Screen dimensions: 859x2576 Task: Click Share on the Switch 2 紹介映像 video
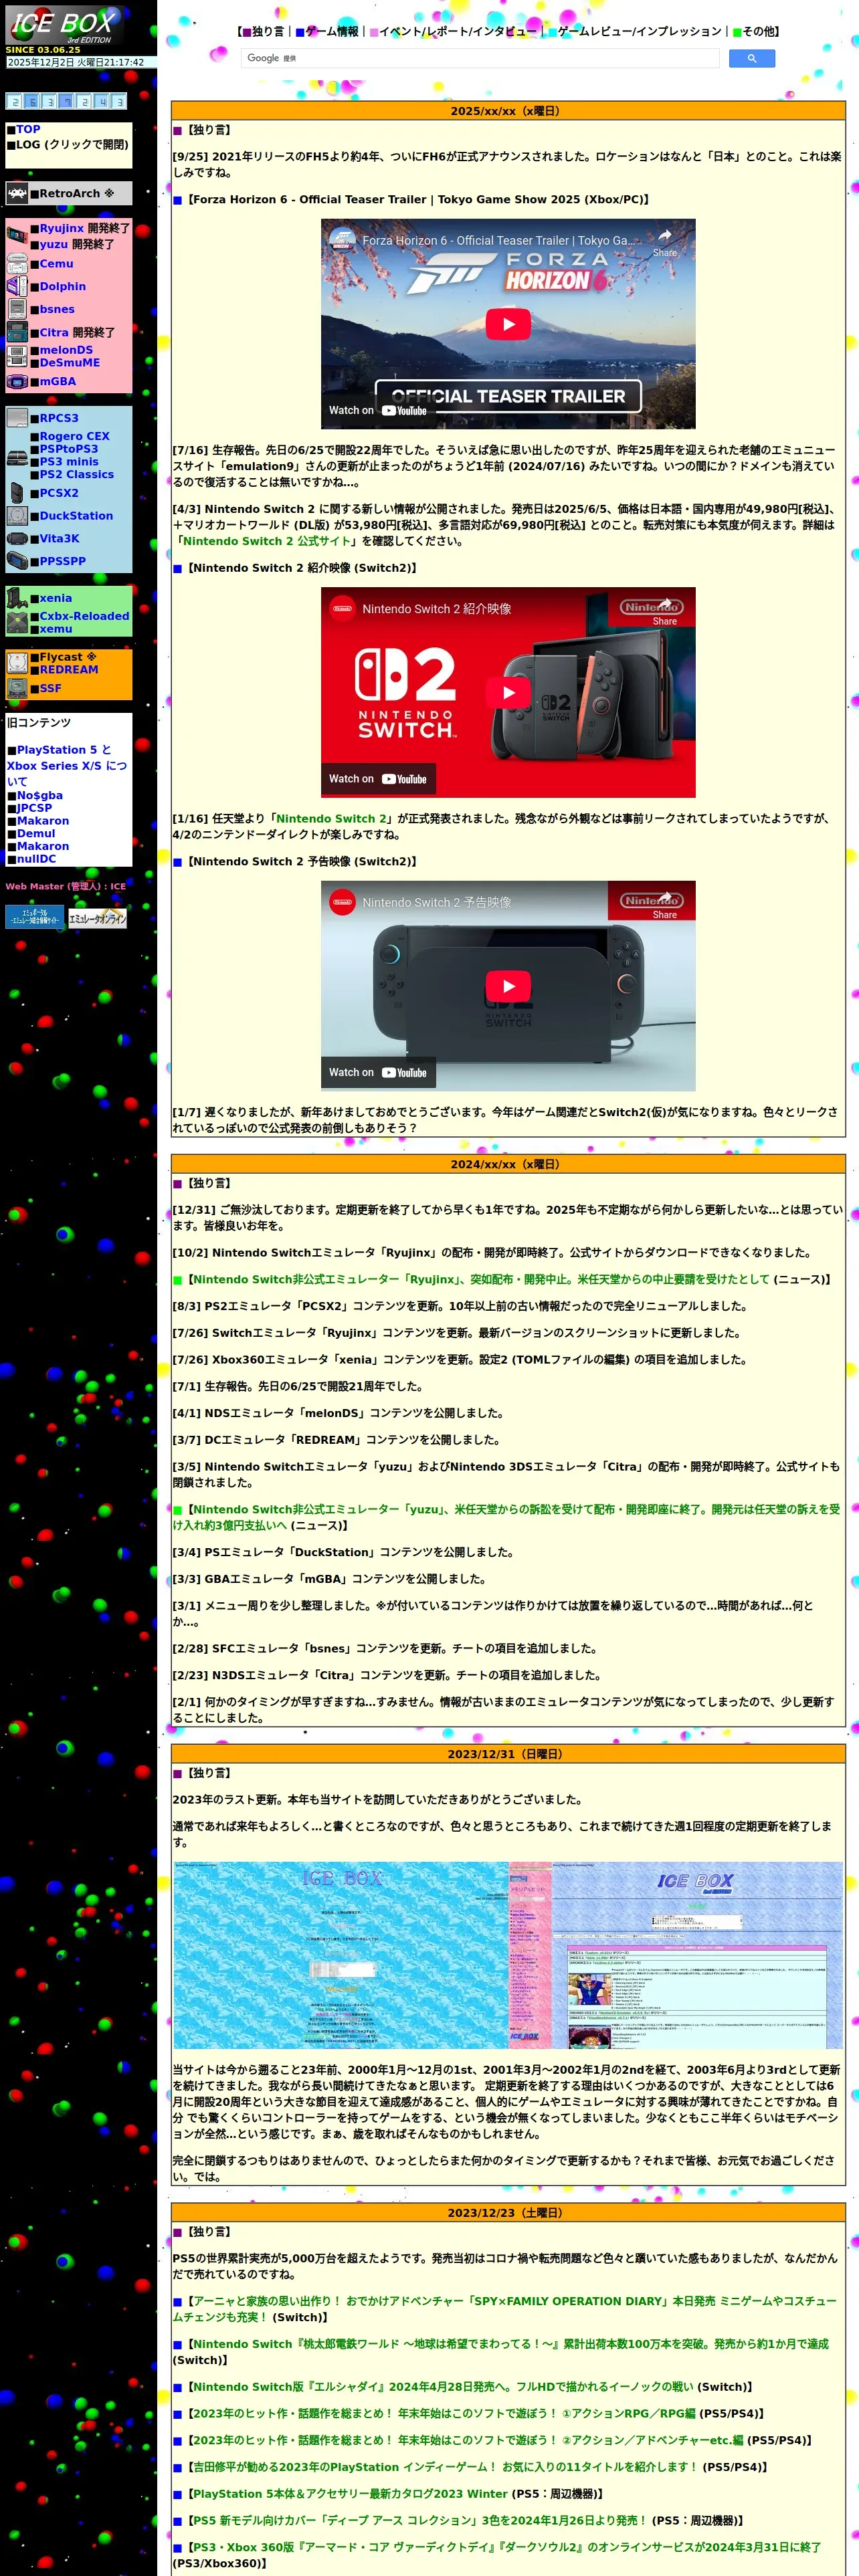[665, 611]
